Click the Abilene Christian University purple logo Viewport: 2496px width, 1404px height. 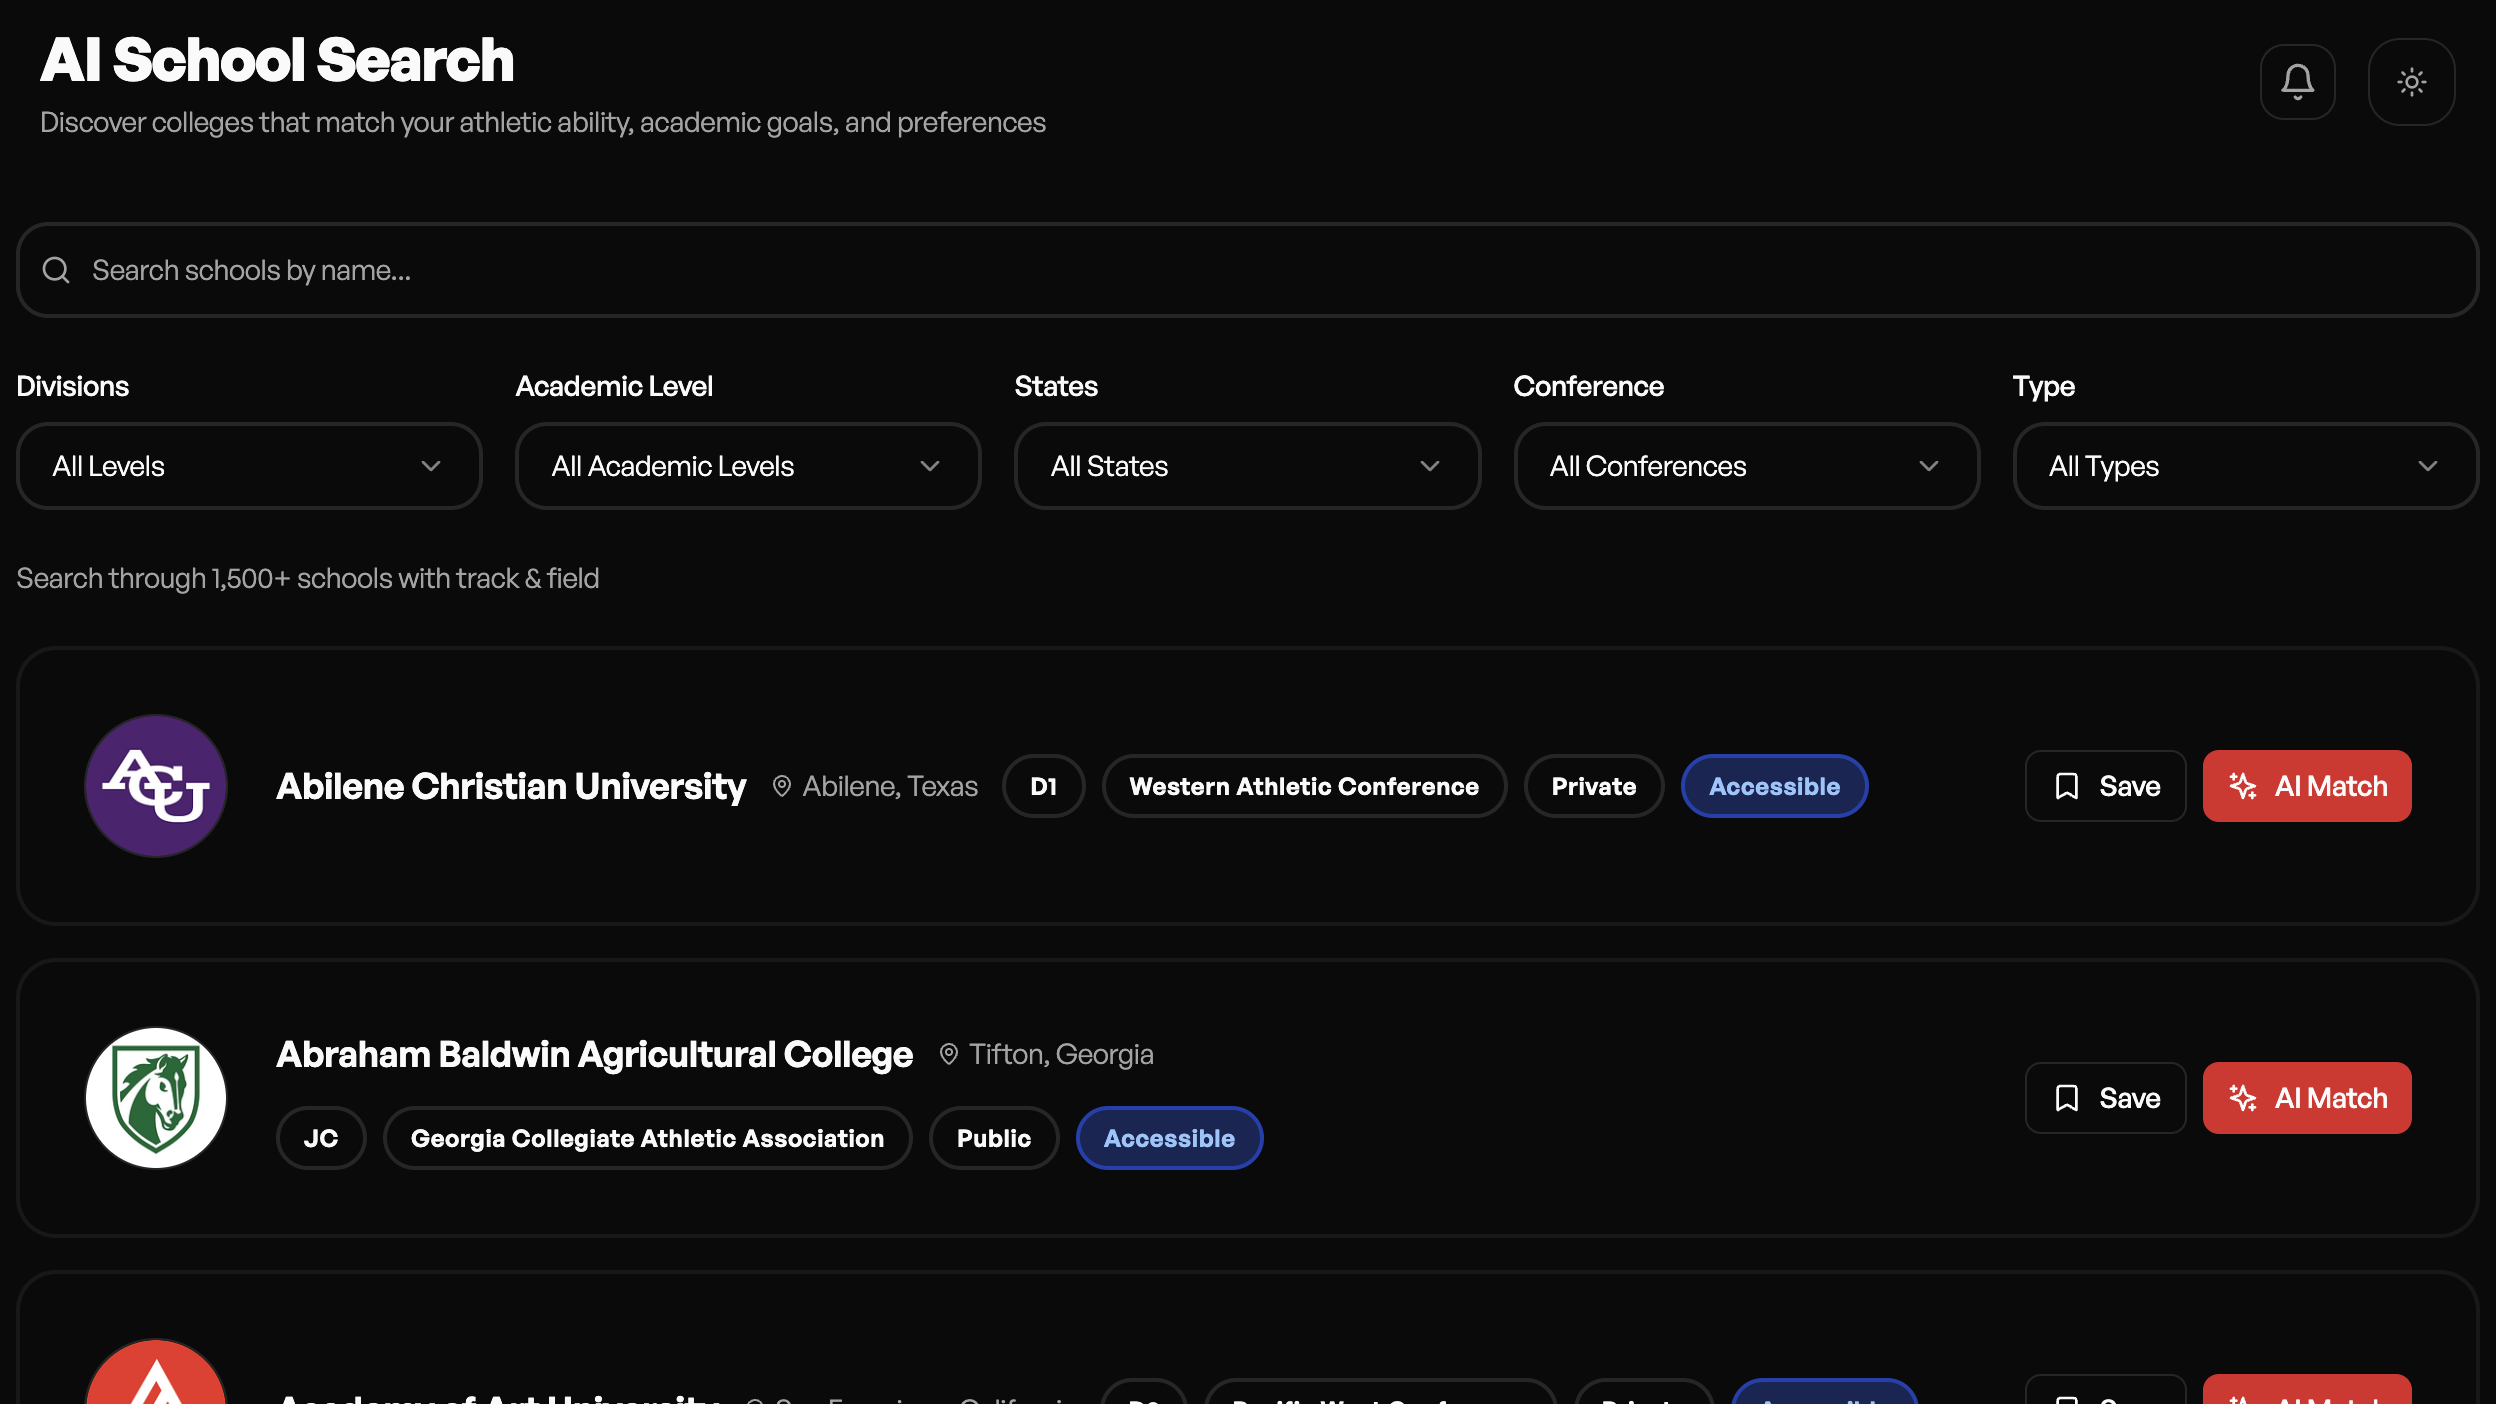point(156,786)
